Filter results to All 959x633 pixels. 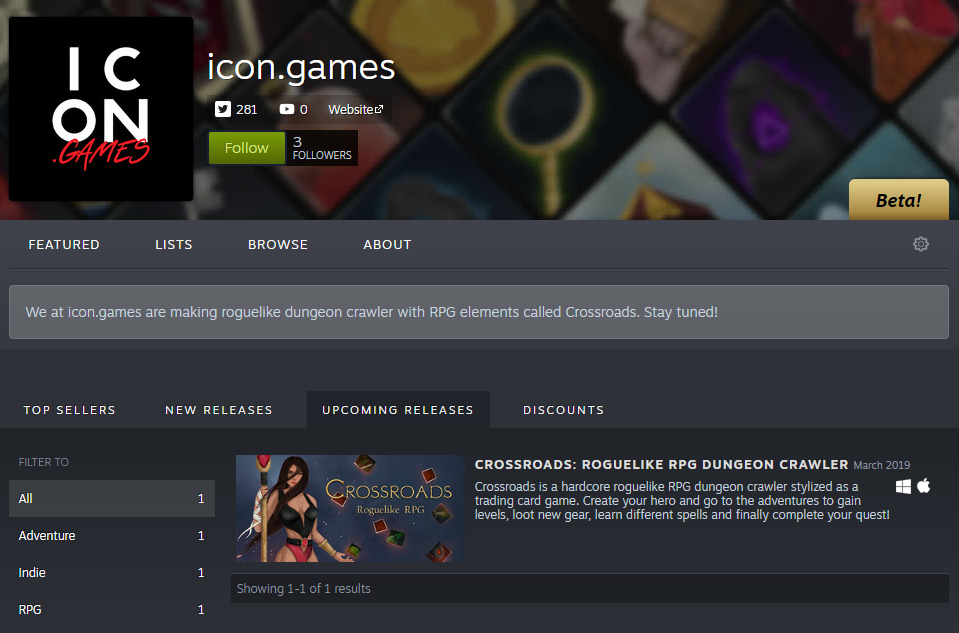click(x=112, y=498)
